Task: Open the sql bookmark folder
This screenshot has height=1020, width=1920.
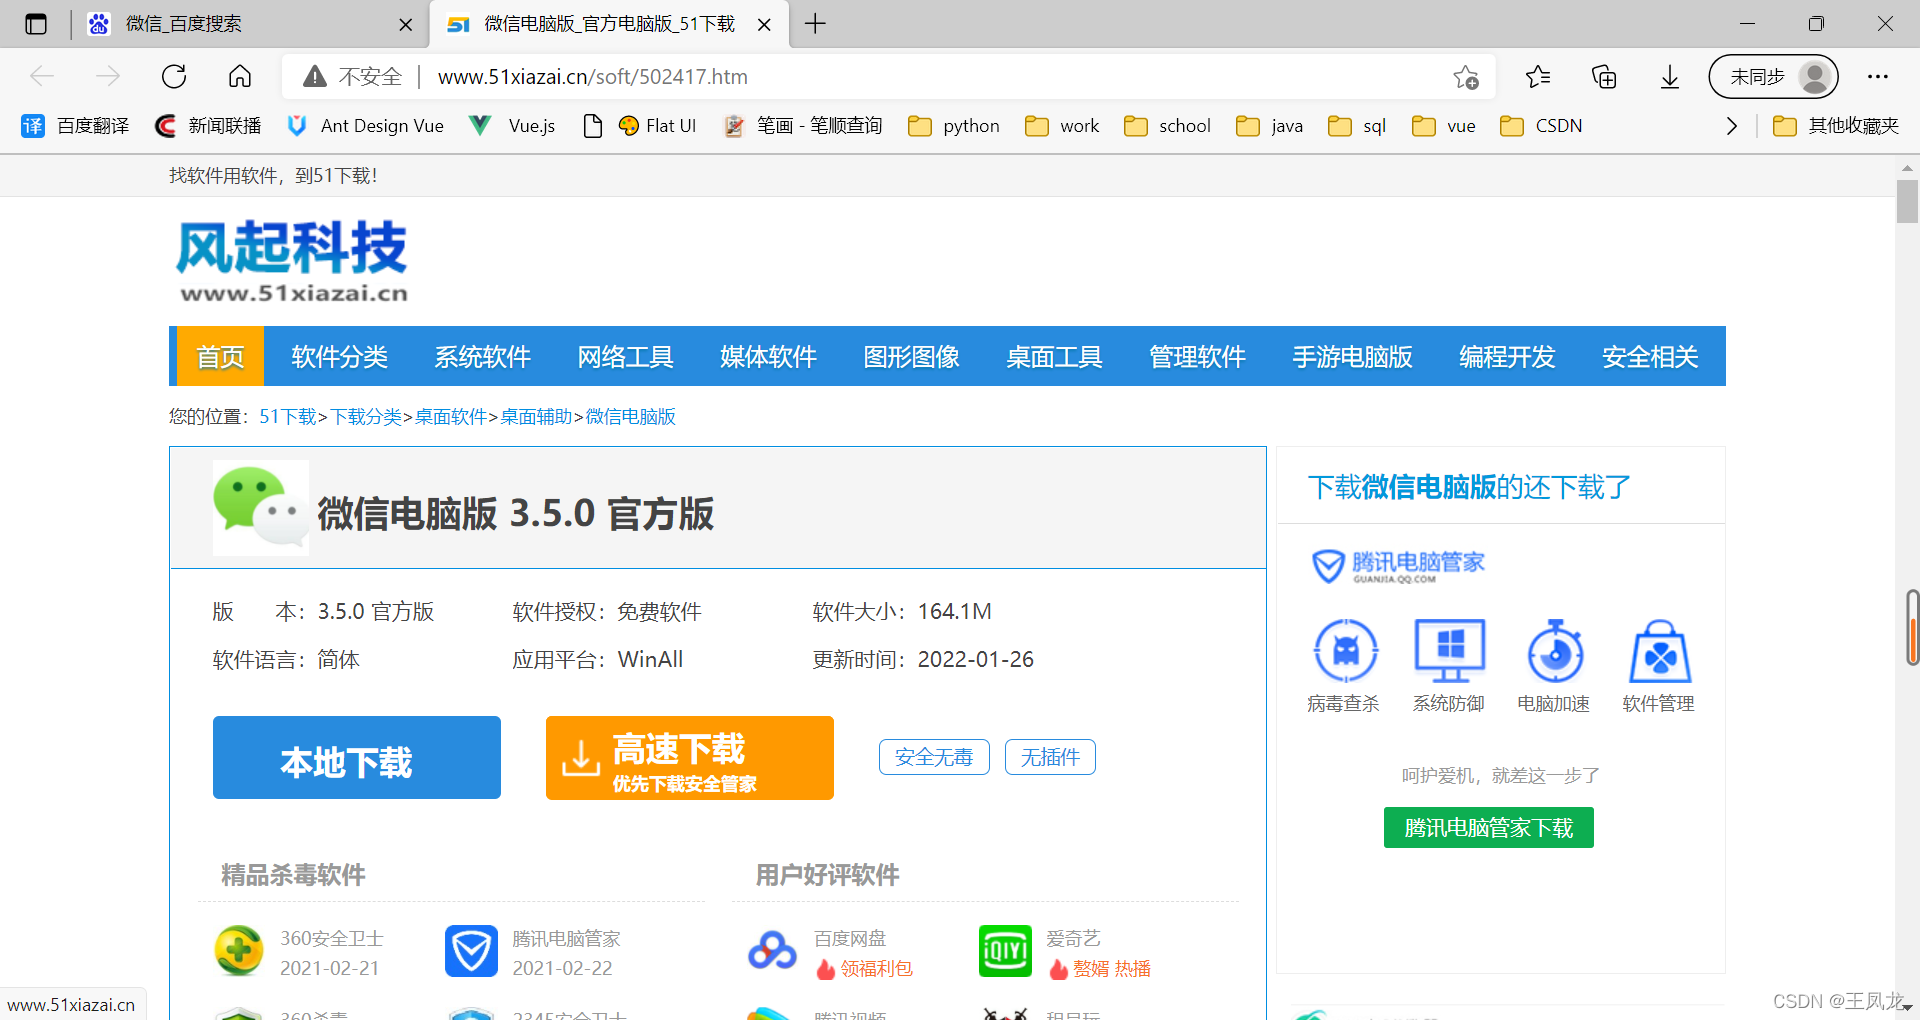Action: [x=1357, y=126]
